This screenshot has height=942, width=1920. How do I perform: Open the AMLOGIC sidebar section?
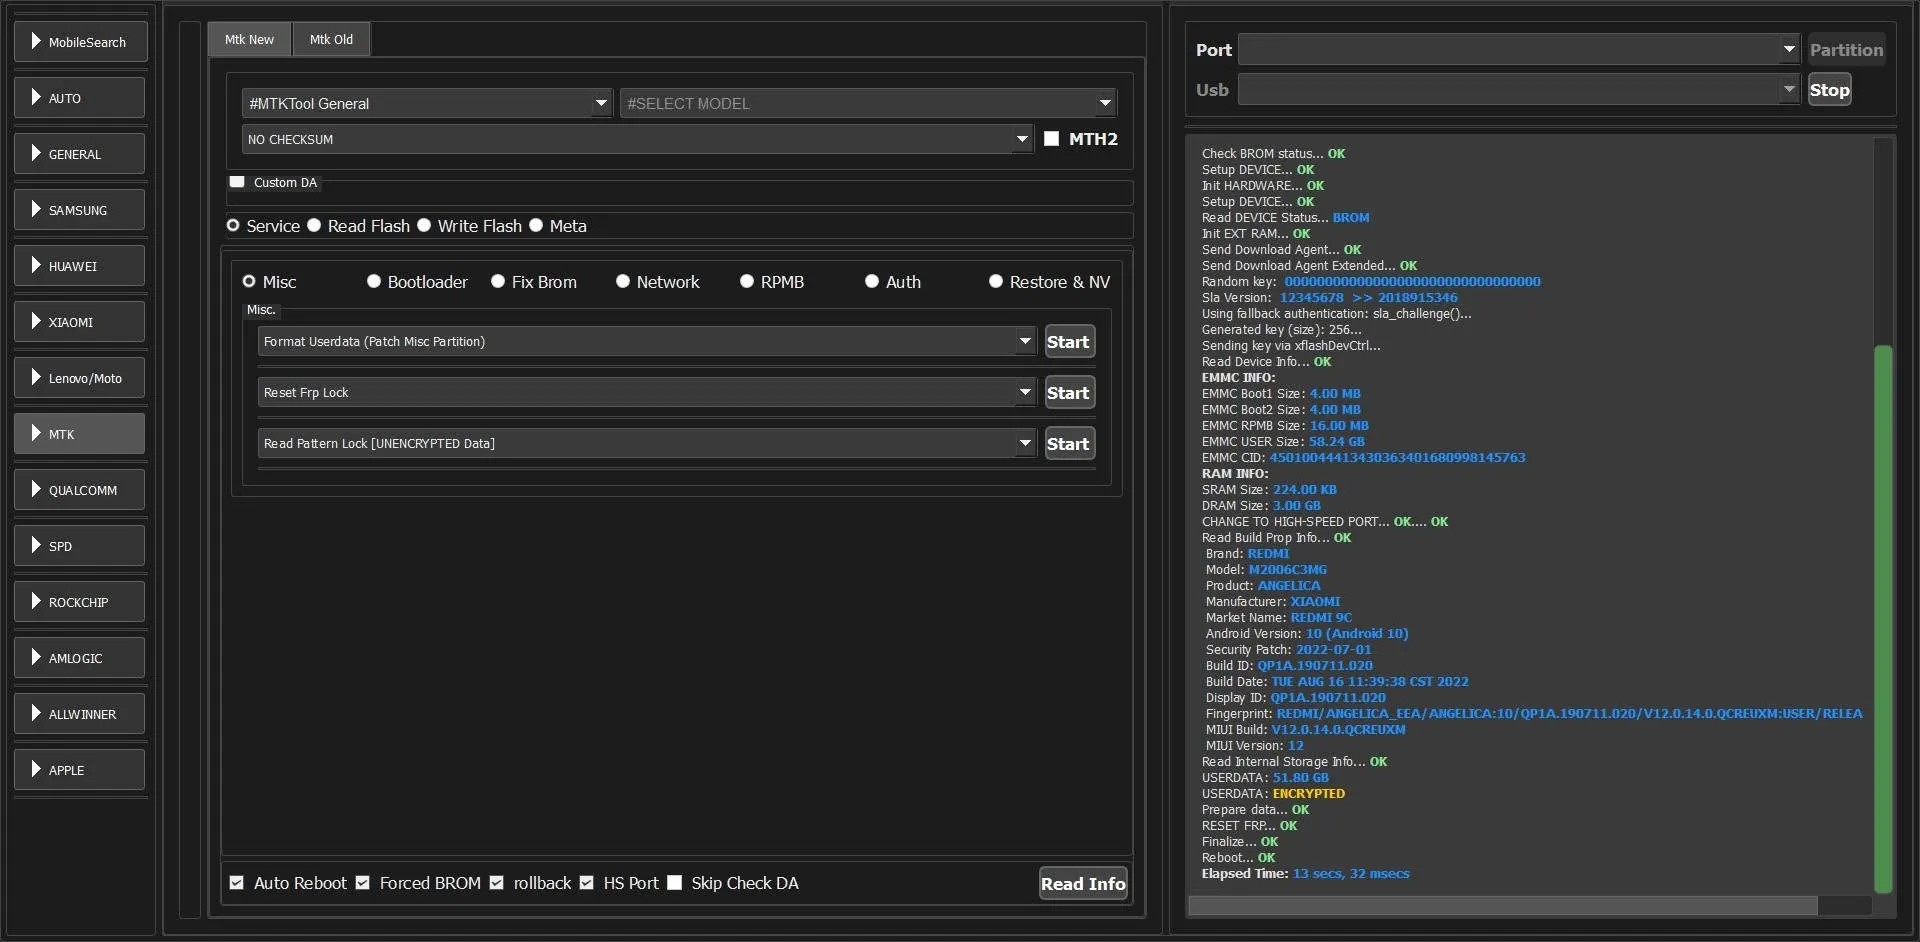(80, 658)
